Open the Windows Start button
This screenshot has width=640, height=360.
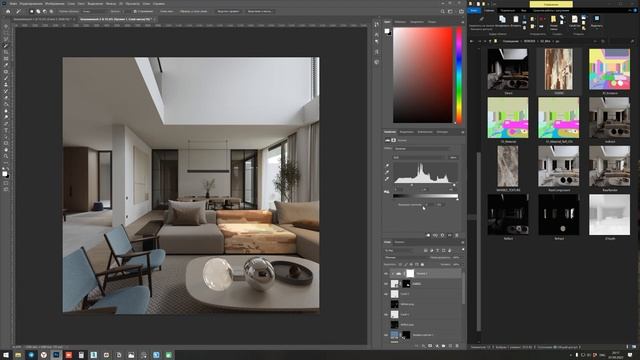(6, 355)
